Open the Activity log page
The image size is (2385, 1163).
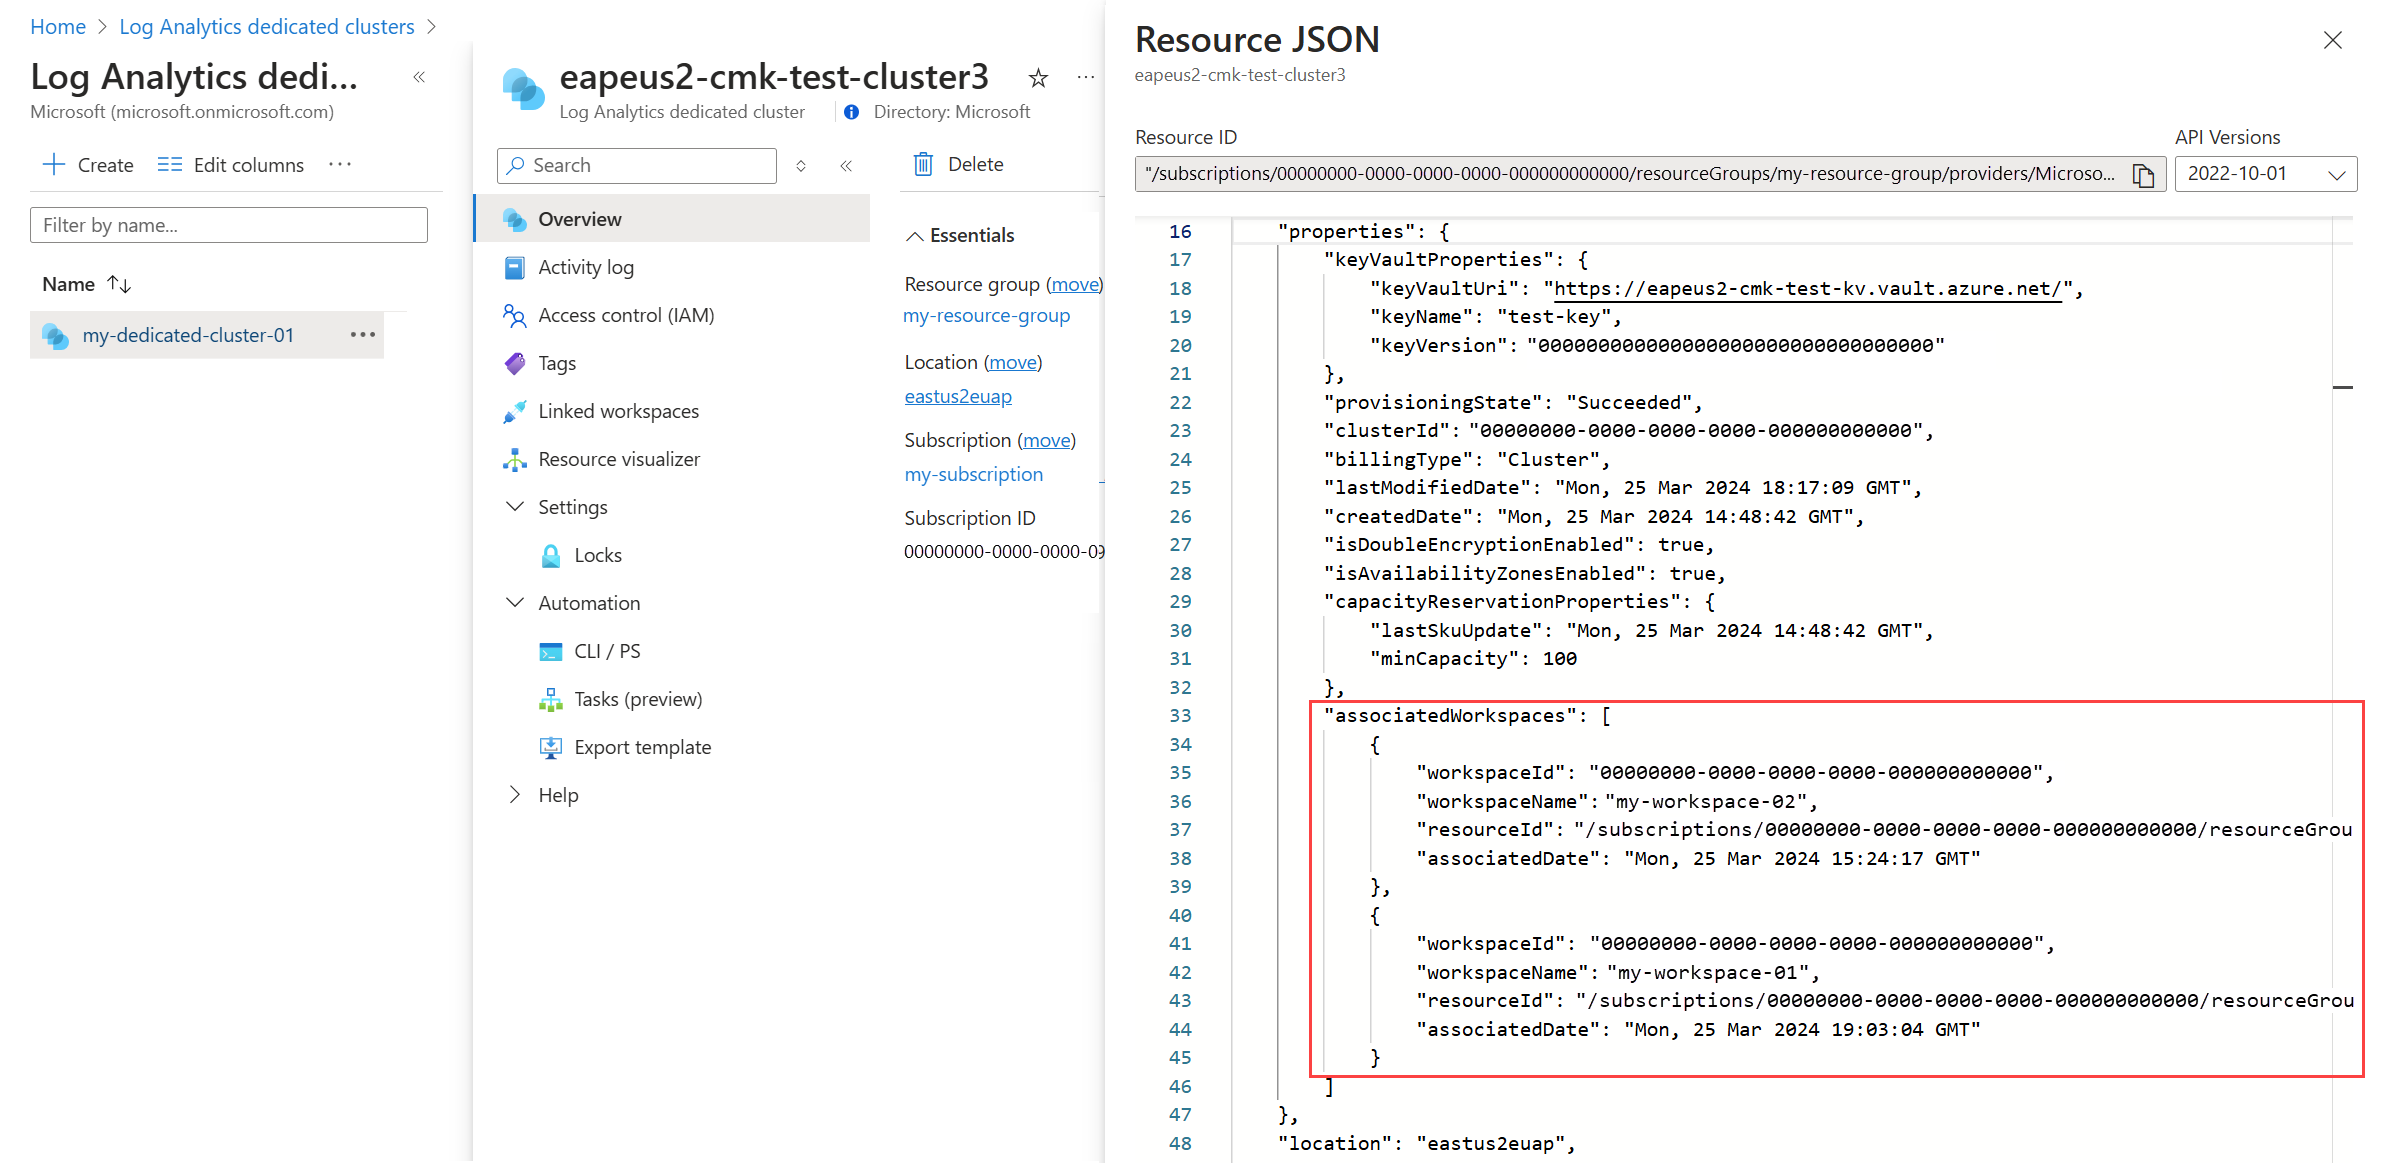pos(585,267)
